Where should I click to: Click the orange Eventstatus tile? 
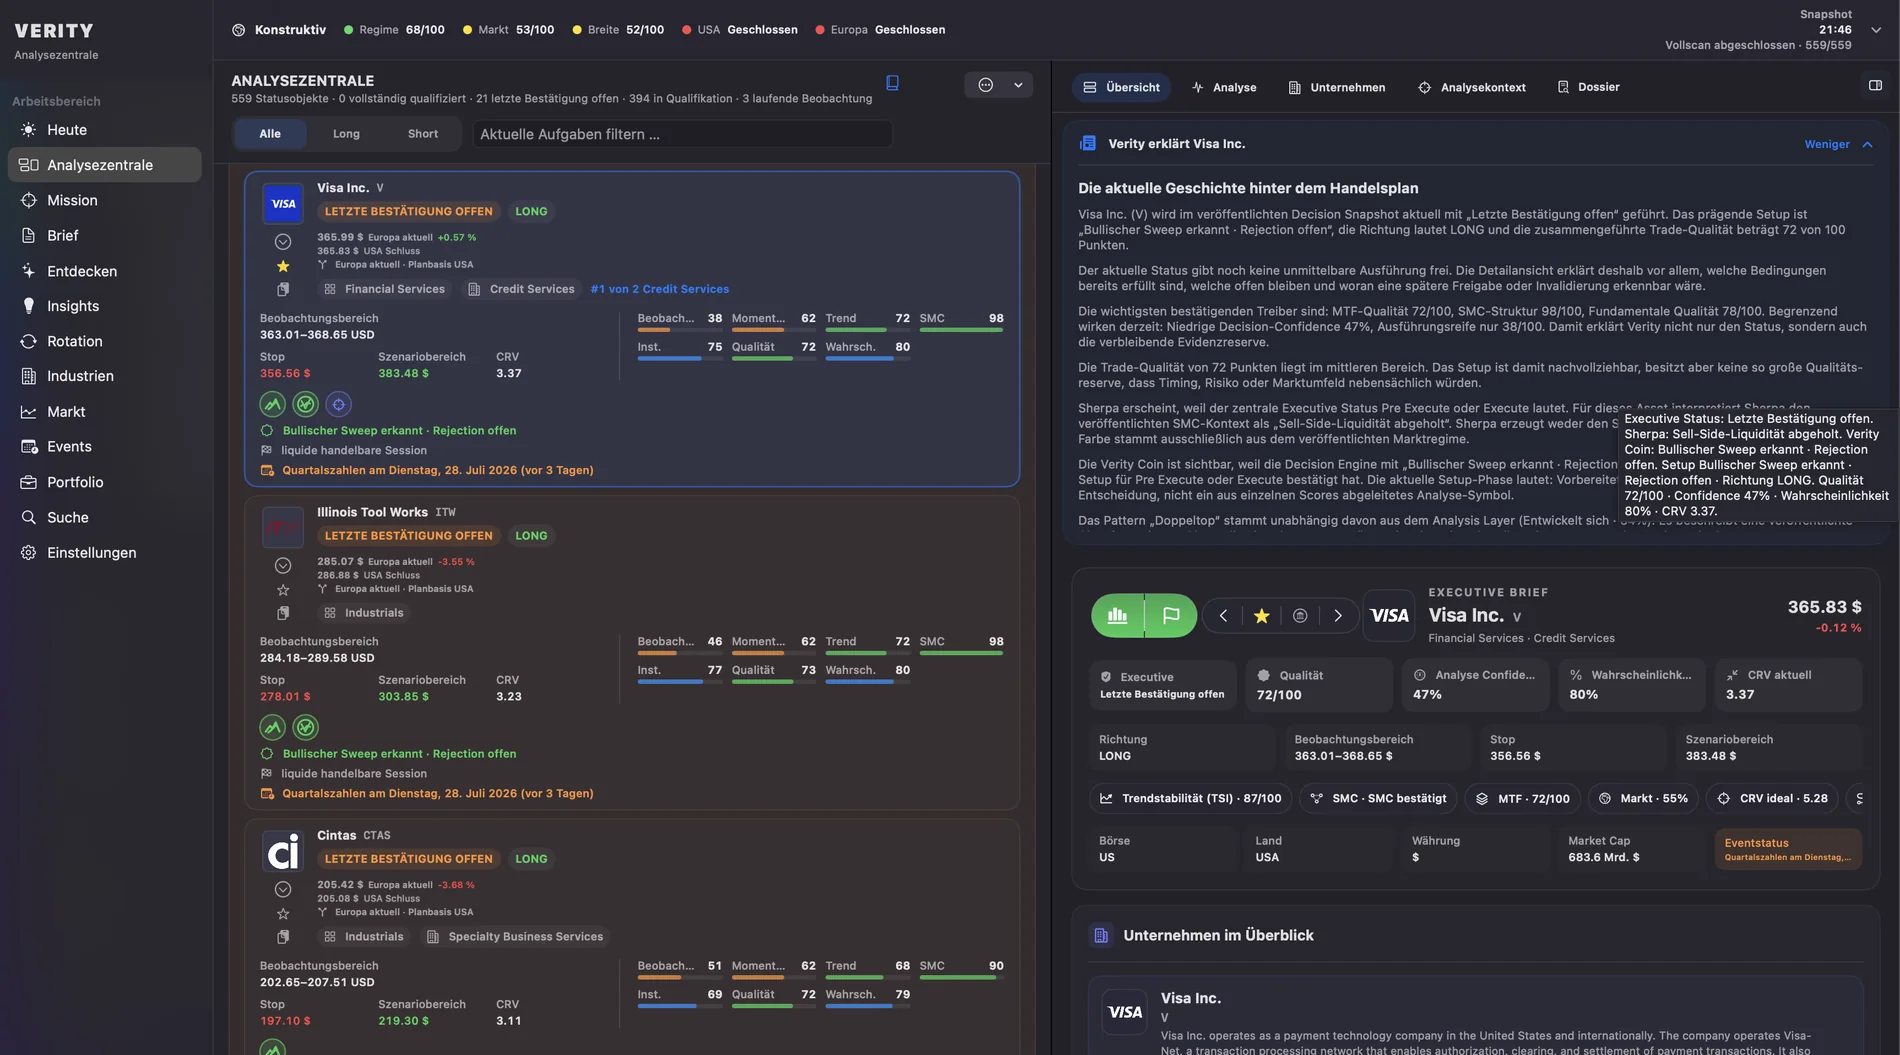coord(1788,849)
